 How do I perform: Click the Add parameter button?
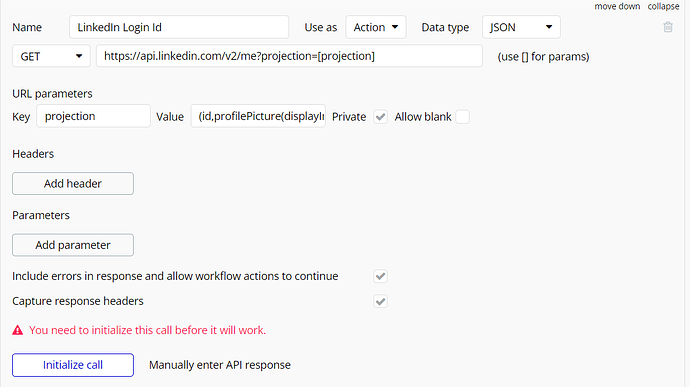point(73,245)
